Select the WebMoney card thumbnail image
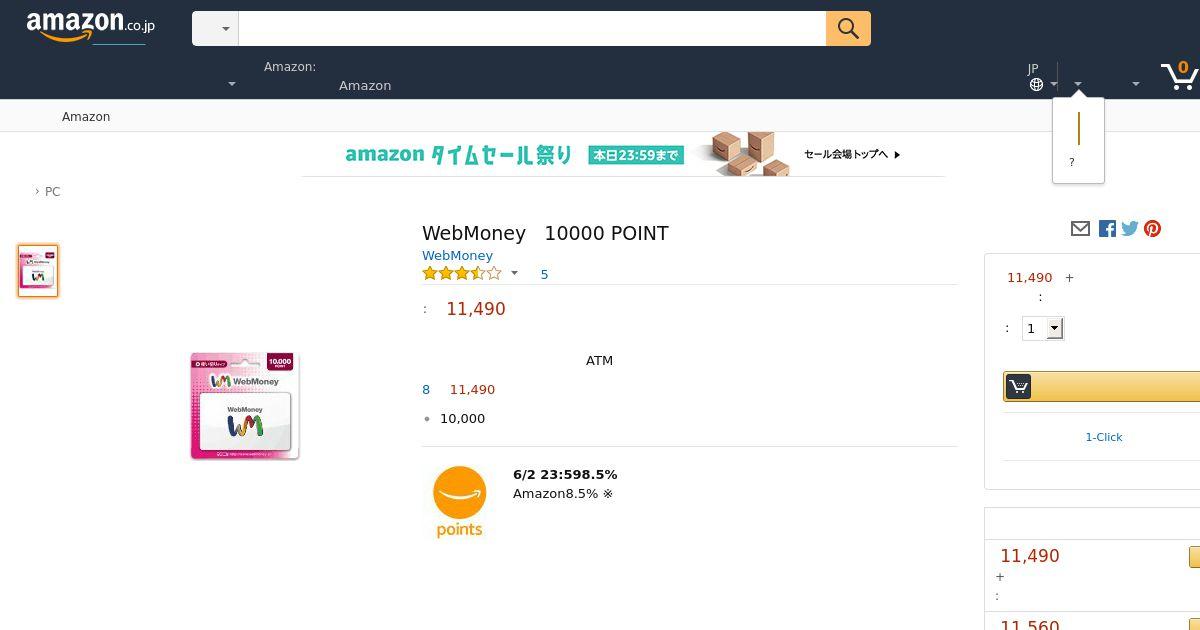1200x630 pixels. 38,271
